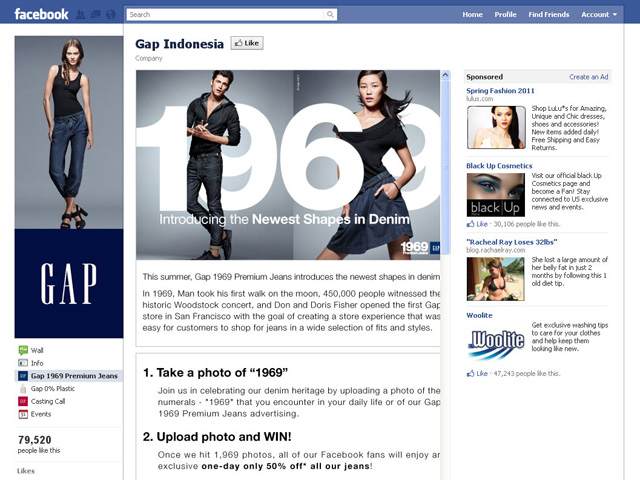Click thumbs-up icon under Black Up ad

471,224
